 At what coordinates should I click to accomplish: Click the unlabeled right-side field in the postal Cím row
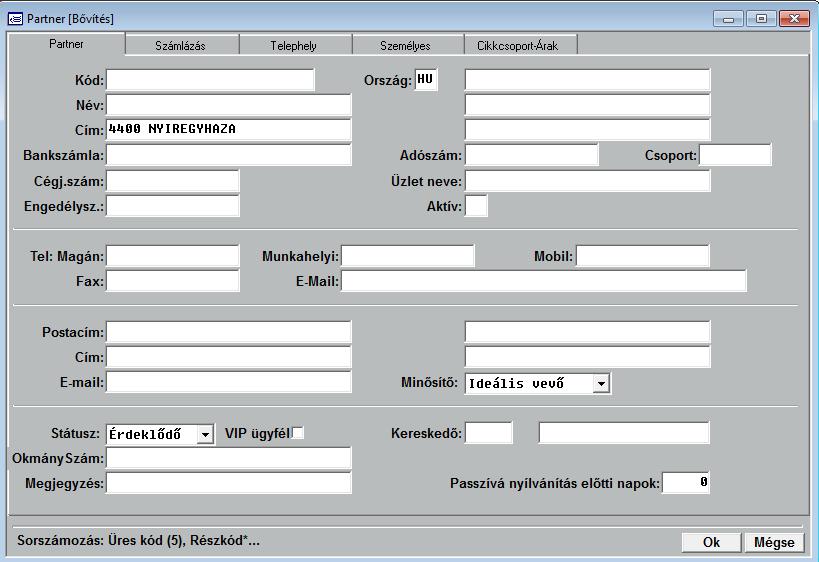(588, 357)
